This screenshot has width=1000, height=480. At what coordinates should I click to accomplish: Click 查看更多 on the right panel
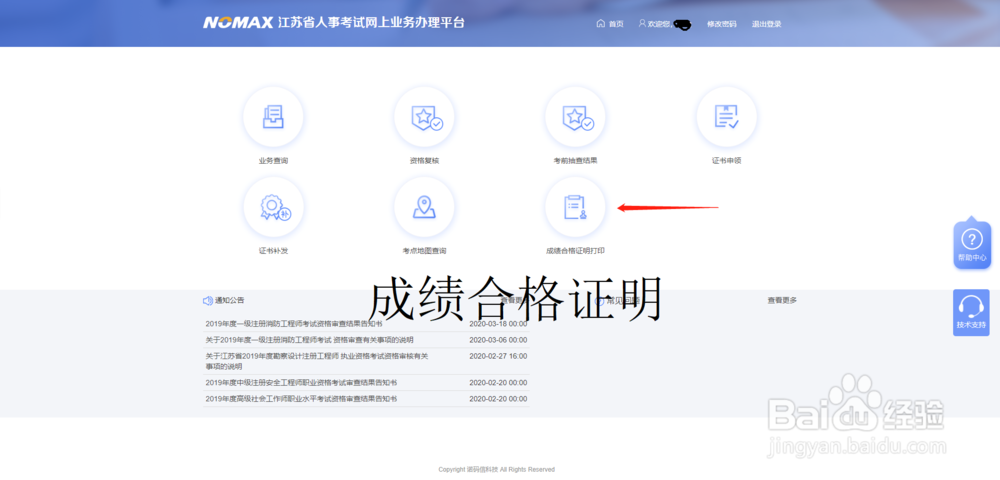tap(782, 300)
